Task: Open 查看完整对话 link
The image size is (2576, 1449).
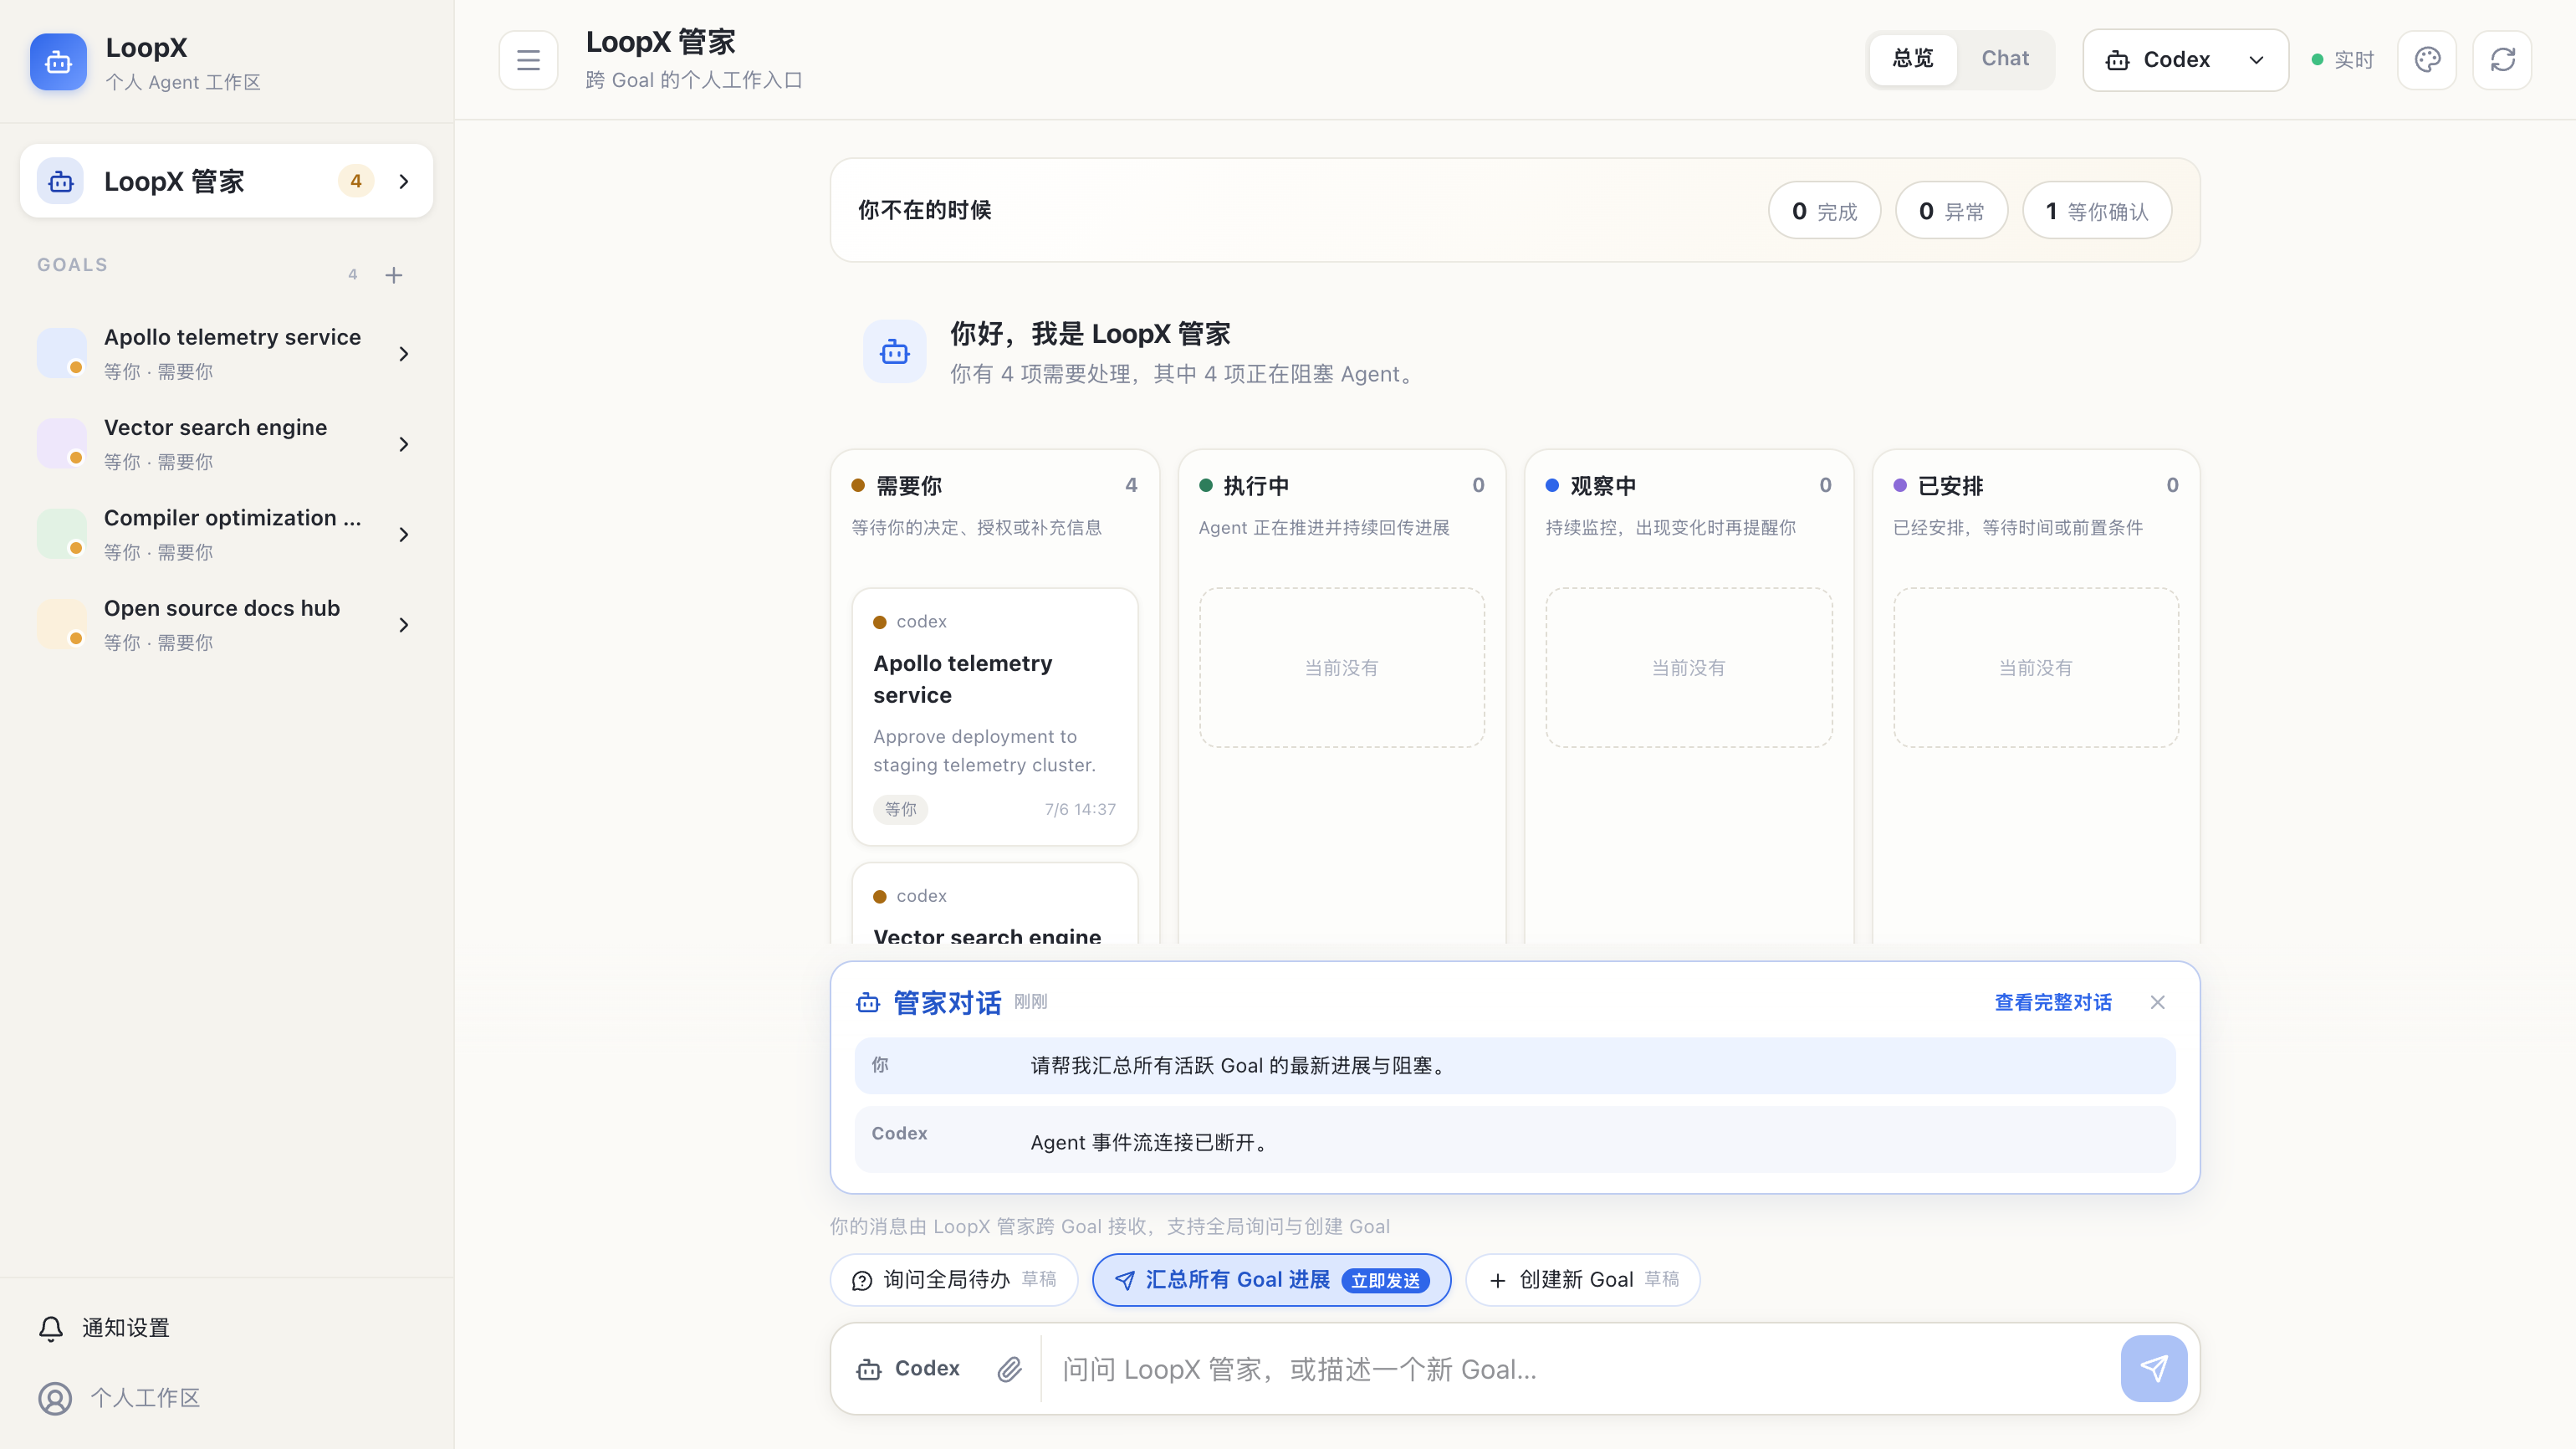Action: click(2053, 1002)
